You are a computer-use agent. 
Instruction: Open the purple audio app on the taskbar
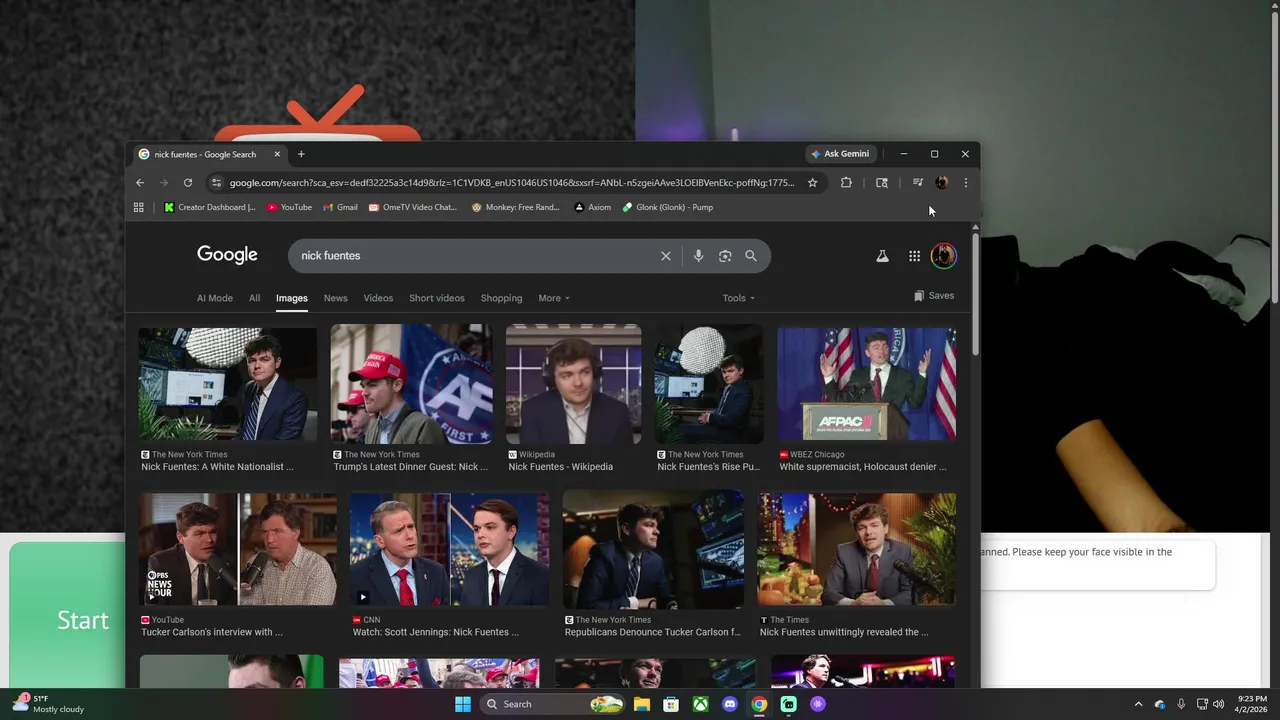tap(818, 704)
